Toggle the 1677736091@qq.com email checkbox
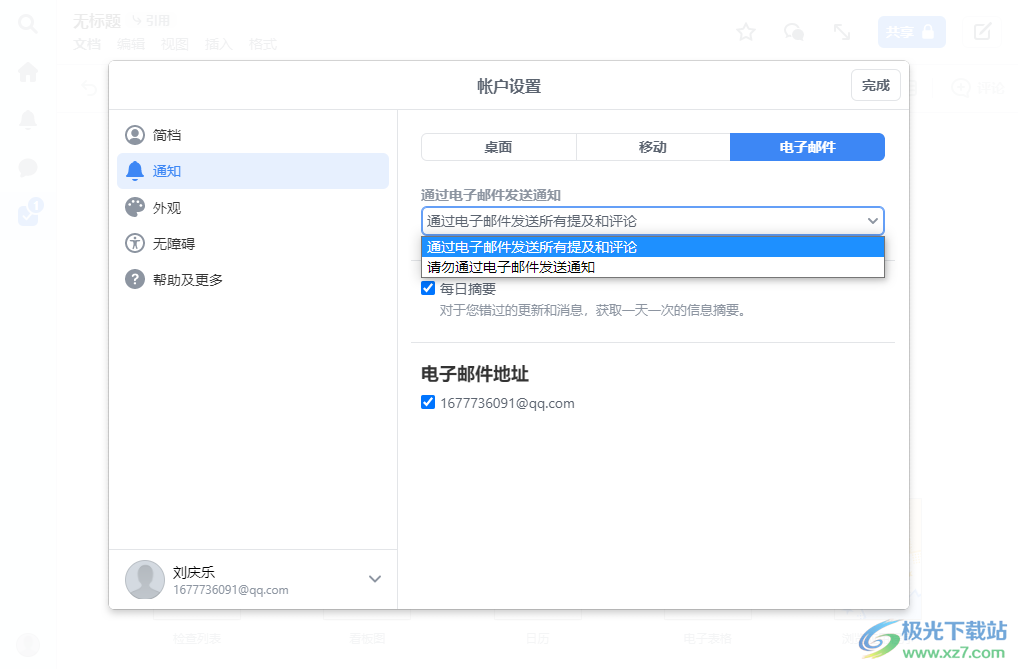1018x669 pixels. tap(428, 403)
